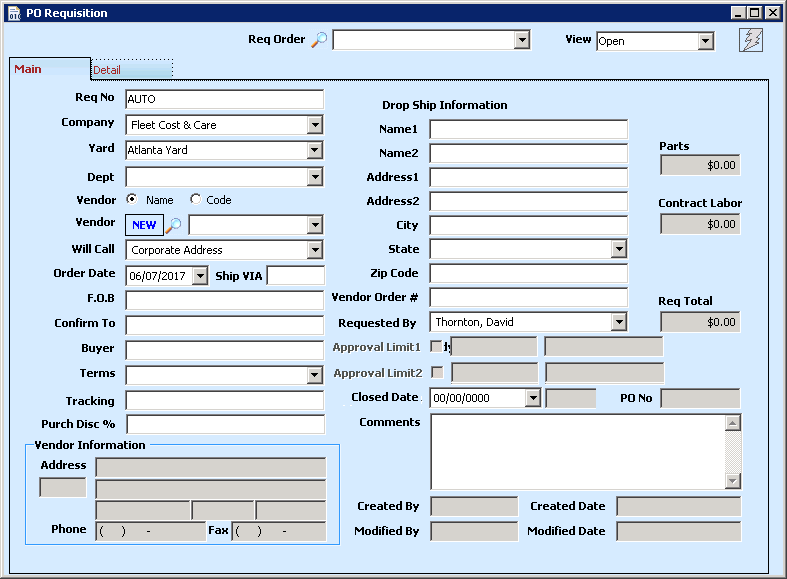787x579 pixels.
Task: Click the Address2 input field
Action: (529, 201)
